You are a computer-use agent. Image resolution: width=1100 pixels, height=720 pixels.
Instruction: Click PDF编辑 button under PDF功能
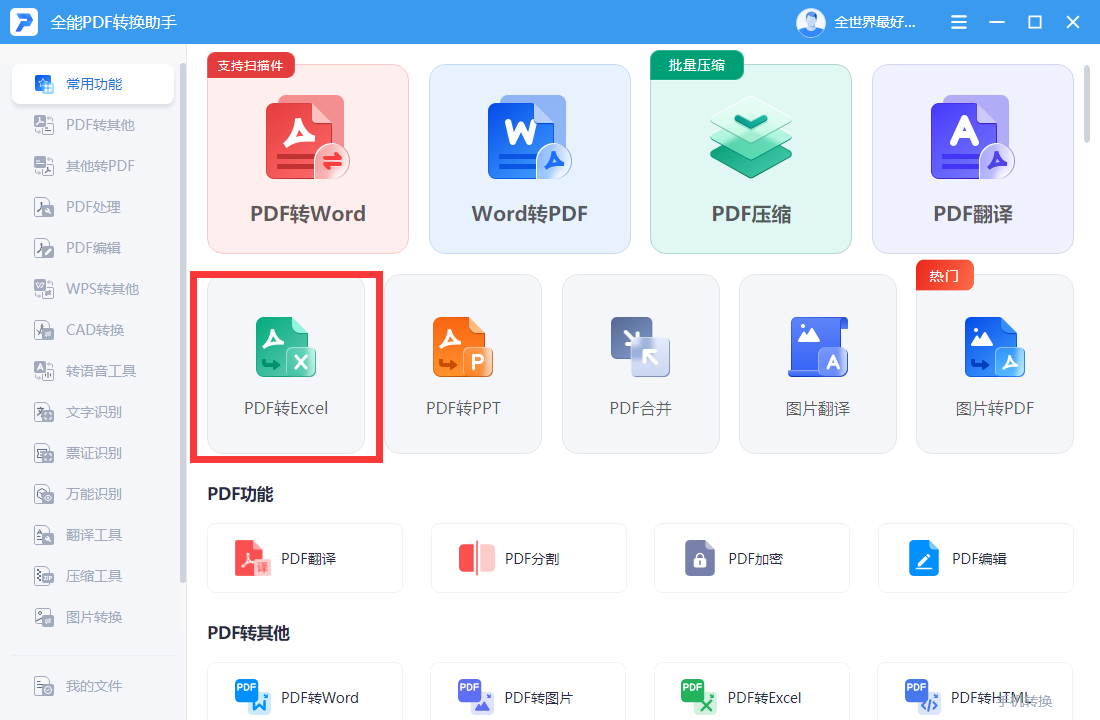coord(976,559)
